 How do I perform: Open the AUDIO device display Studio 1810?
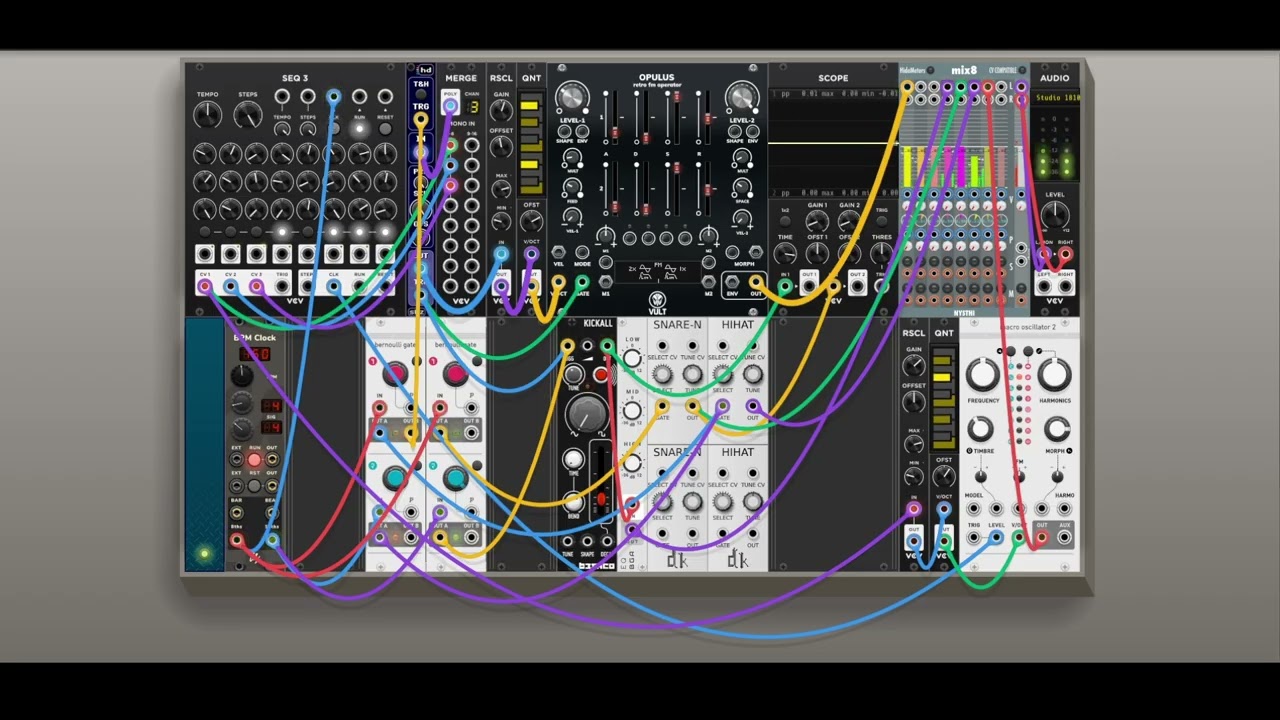point(1056,98)
